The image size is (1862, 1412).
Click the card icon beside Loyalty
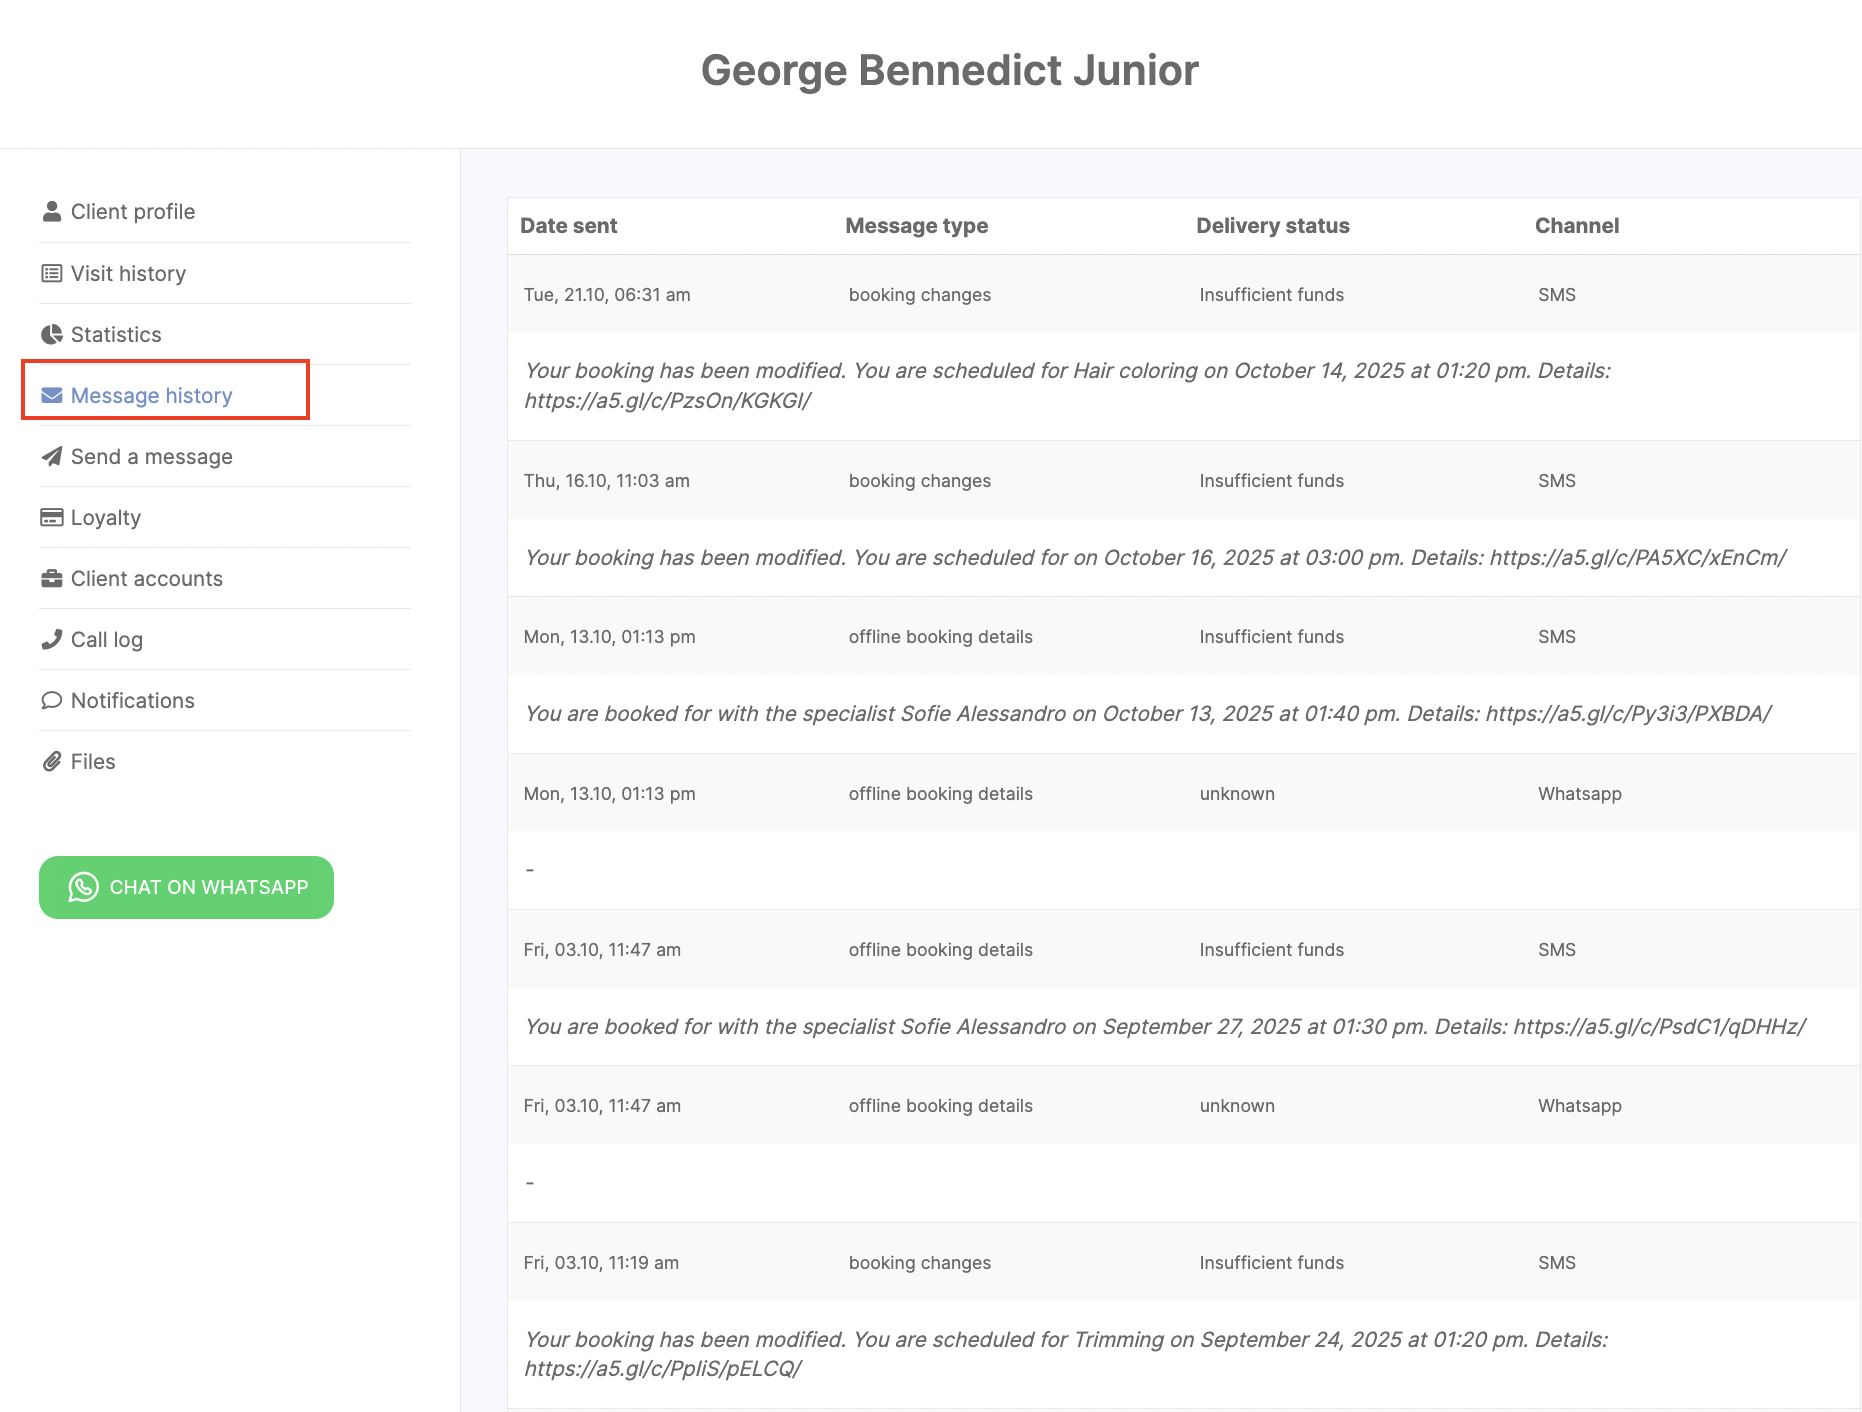coord(52,518)
